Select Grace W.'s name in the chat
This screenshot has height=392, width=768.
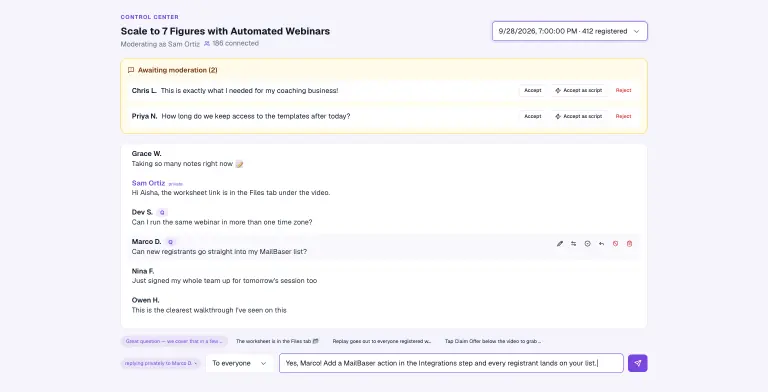(146, 153)
